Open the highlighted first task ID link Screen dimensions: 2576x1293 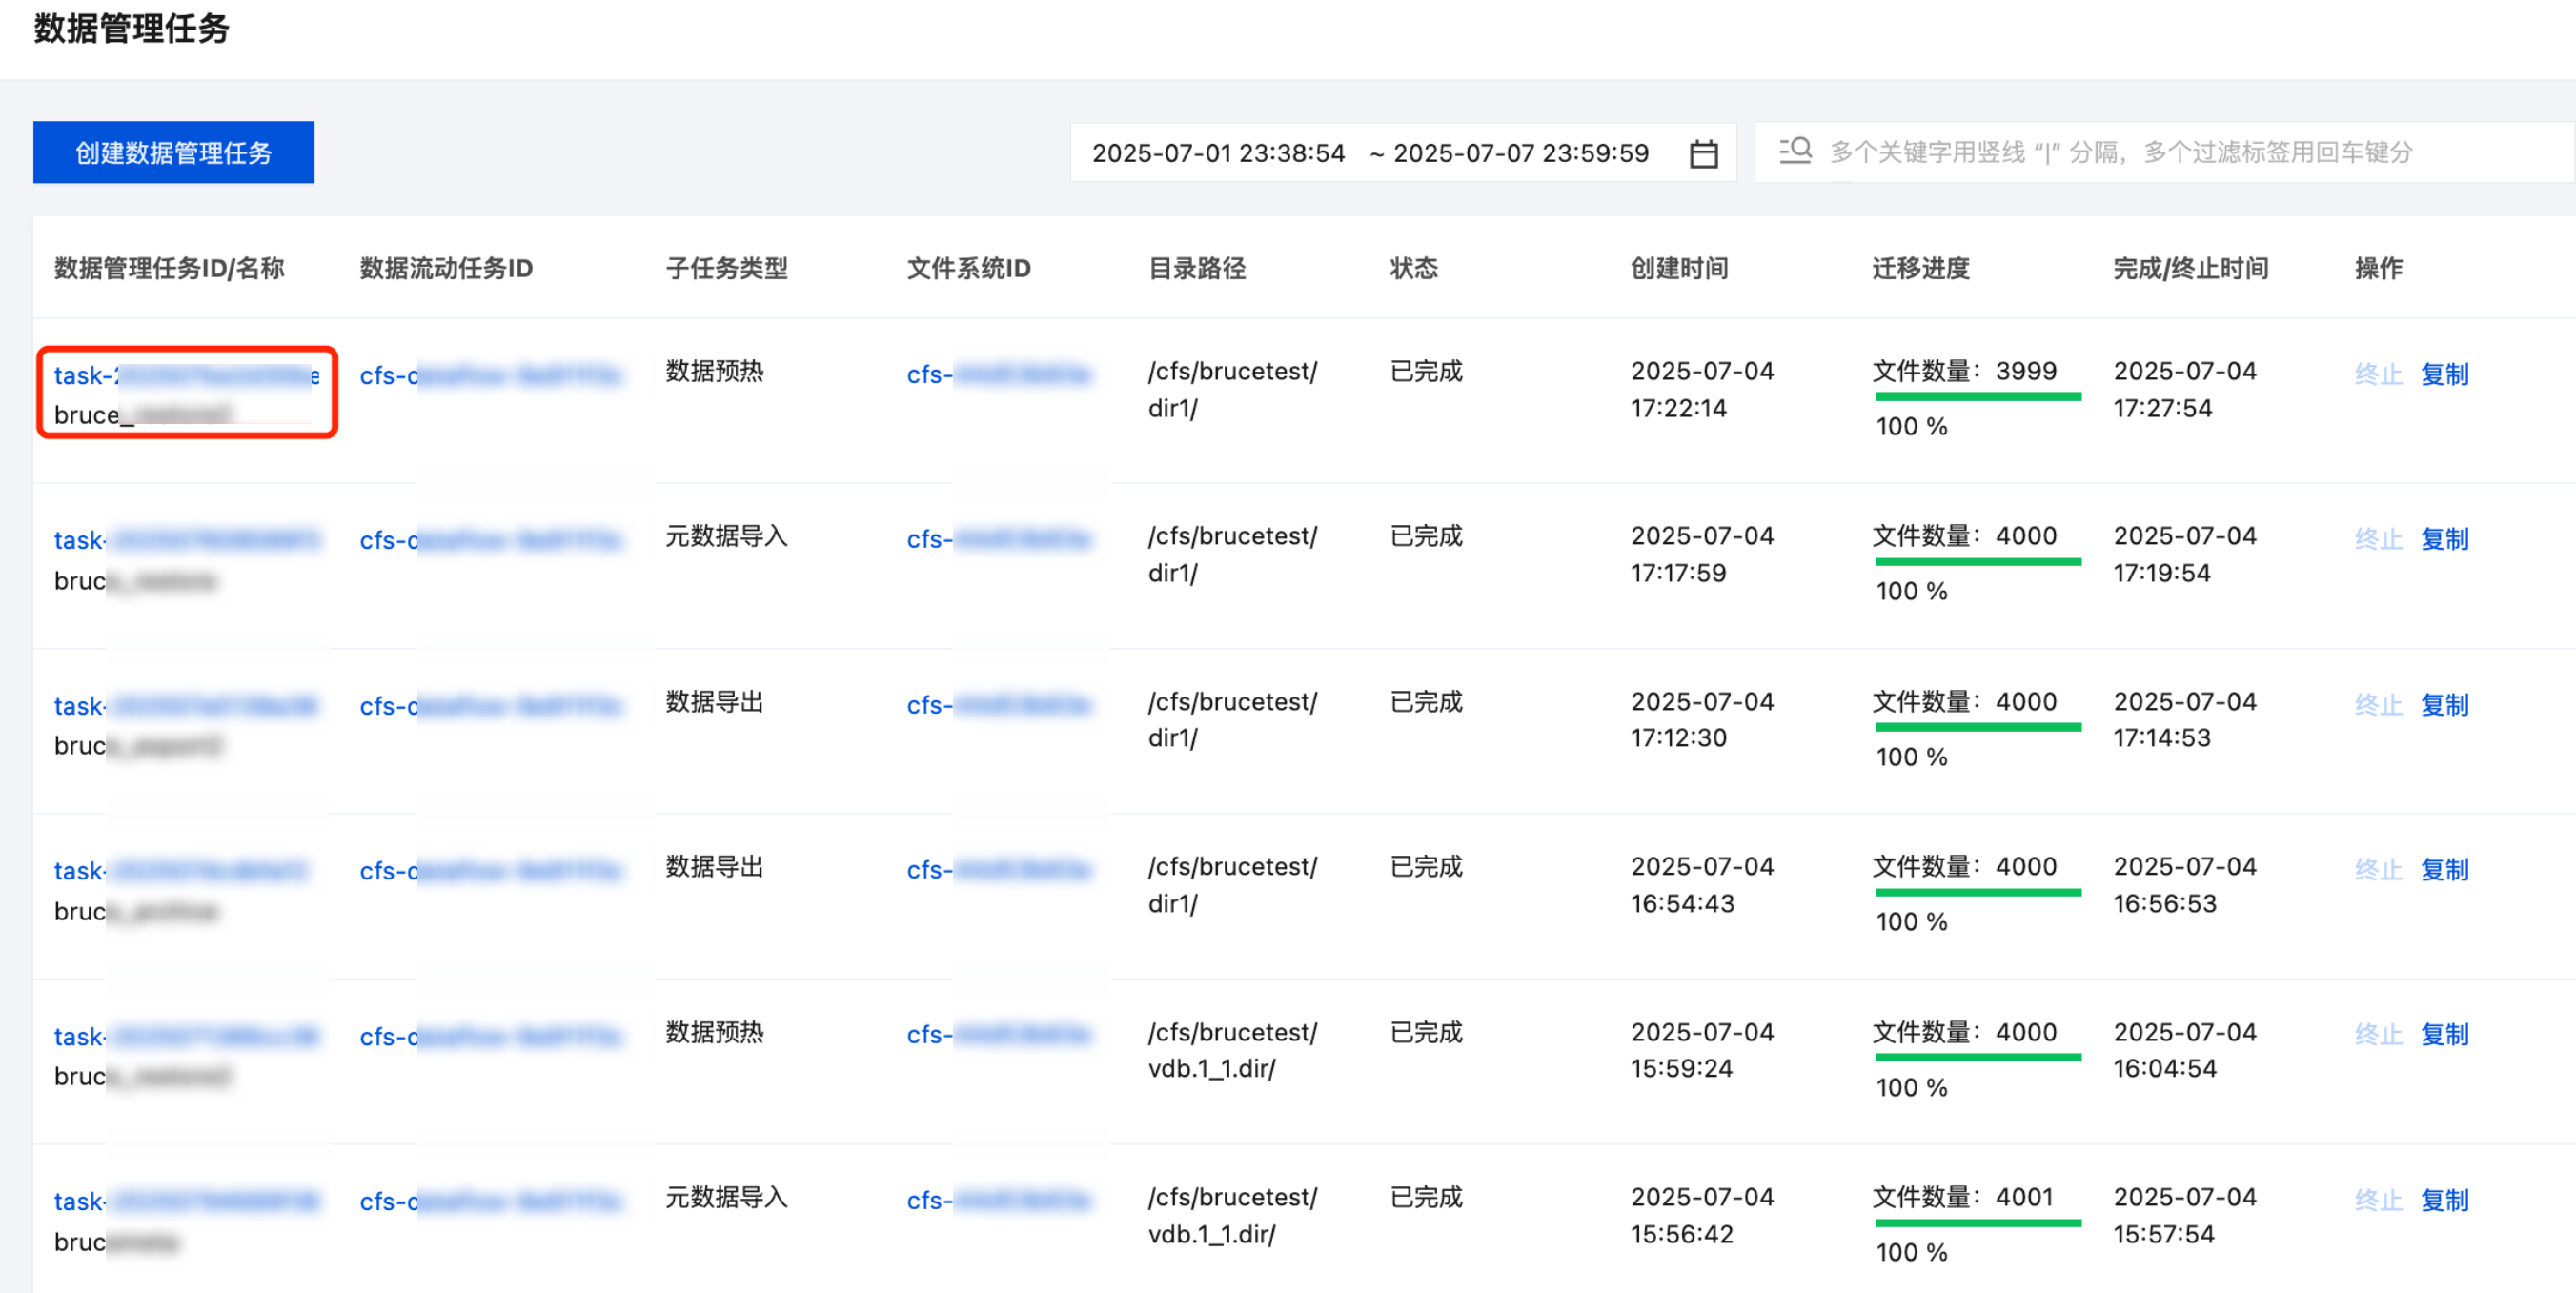click(186, 376)
